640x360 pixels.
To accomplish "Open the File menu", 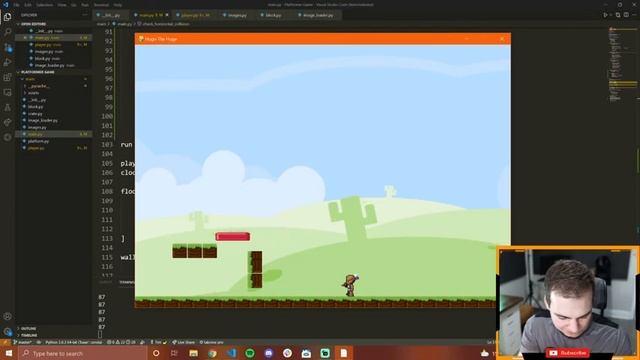I will 16,5.
